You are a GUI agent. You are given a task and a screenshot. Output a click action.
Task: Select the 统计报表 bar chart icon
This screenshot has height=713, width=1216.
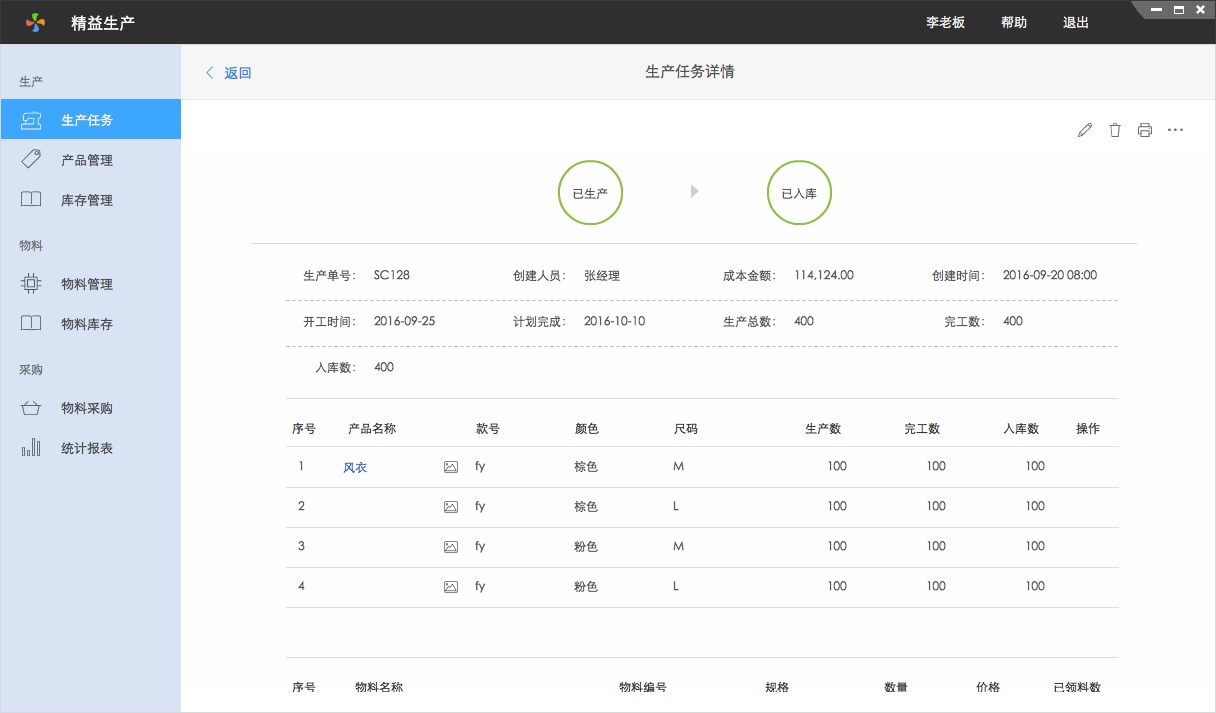pyautogui.click(x=31, y=449)
